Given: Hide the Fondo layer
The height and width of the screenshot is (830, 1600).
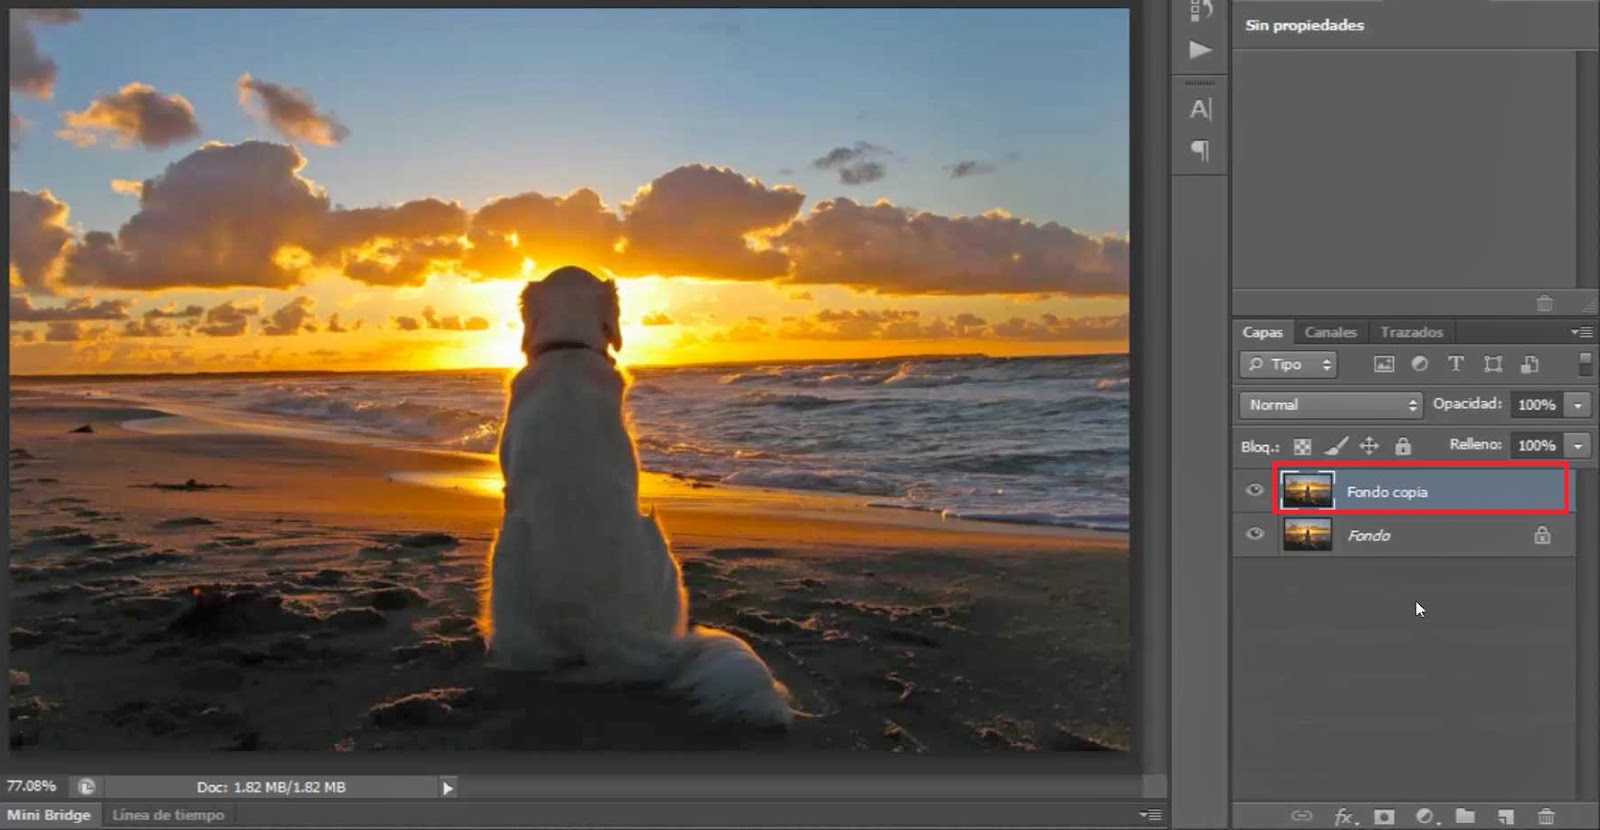Looking at the screenshot, I should (1254, 534).
